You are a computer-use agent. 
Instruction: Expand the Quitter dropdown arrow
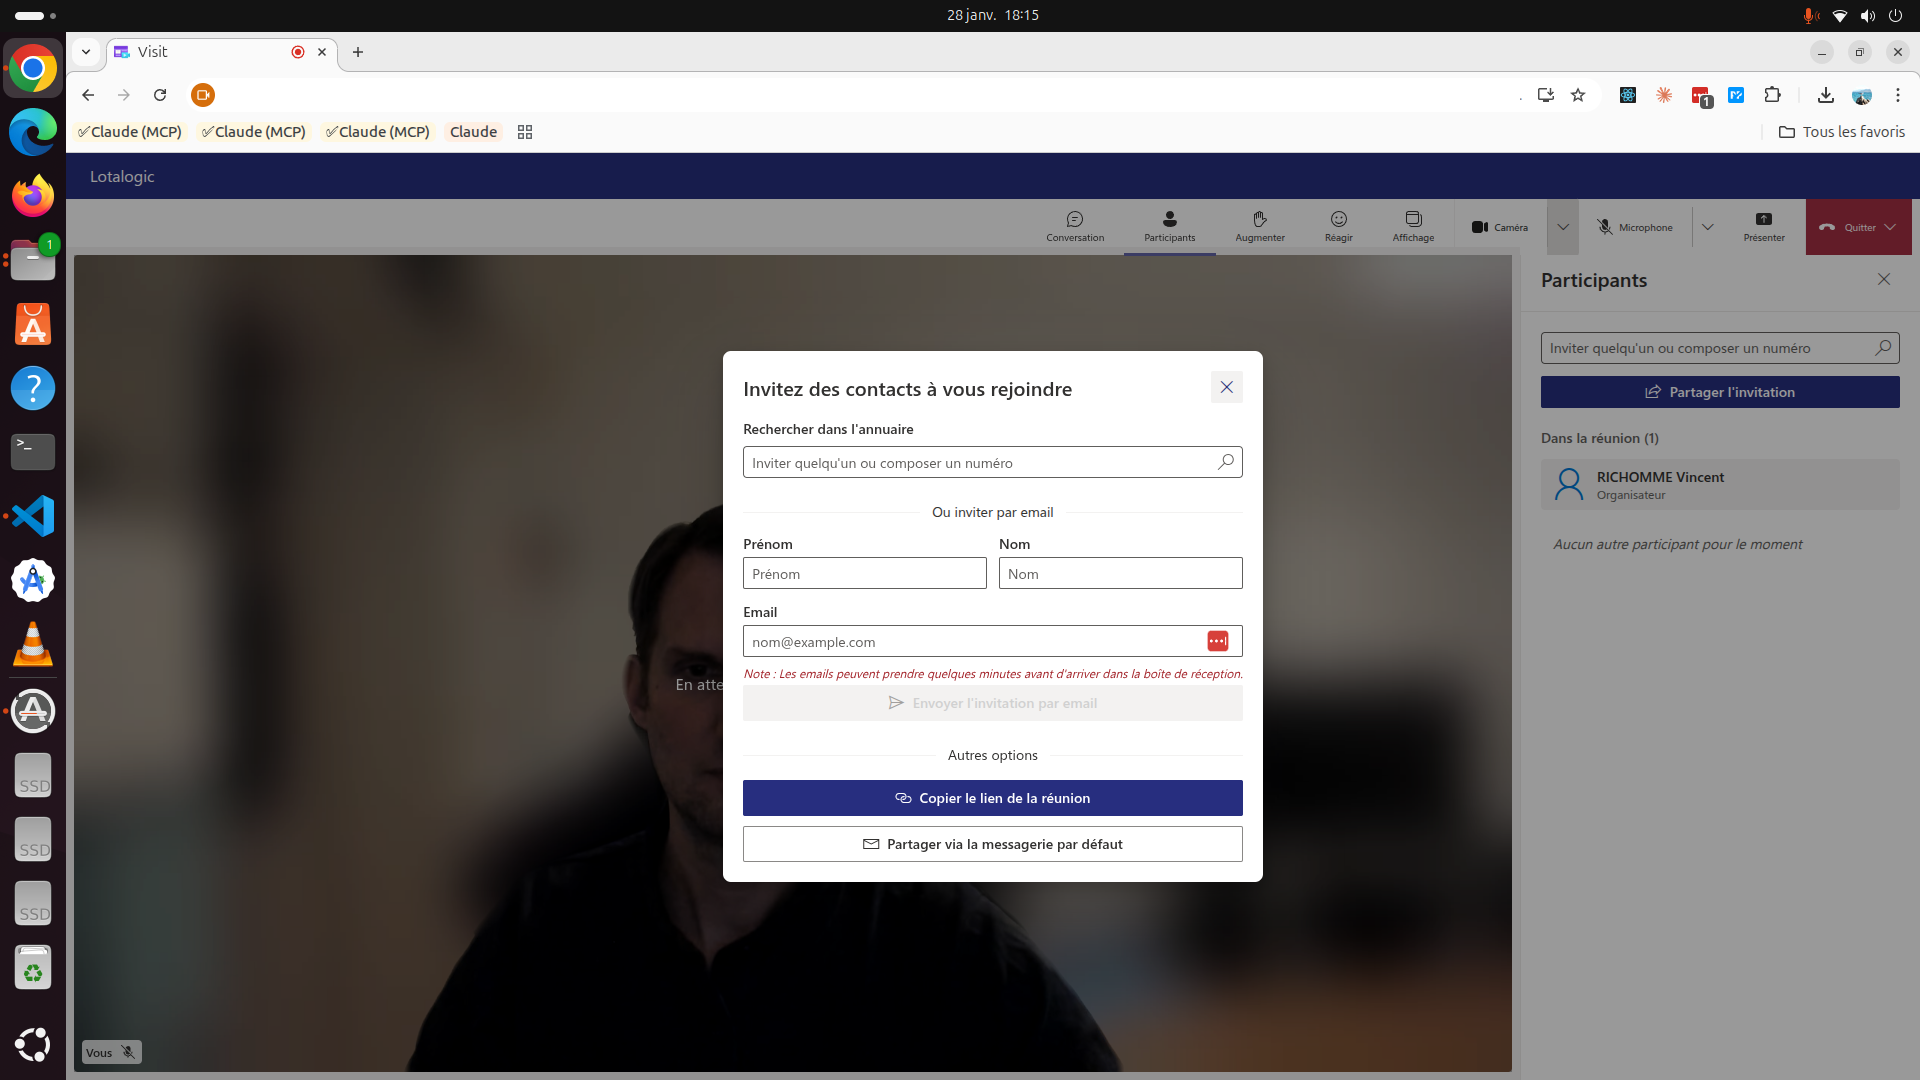coord(1890,227)
